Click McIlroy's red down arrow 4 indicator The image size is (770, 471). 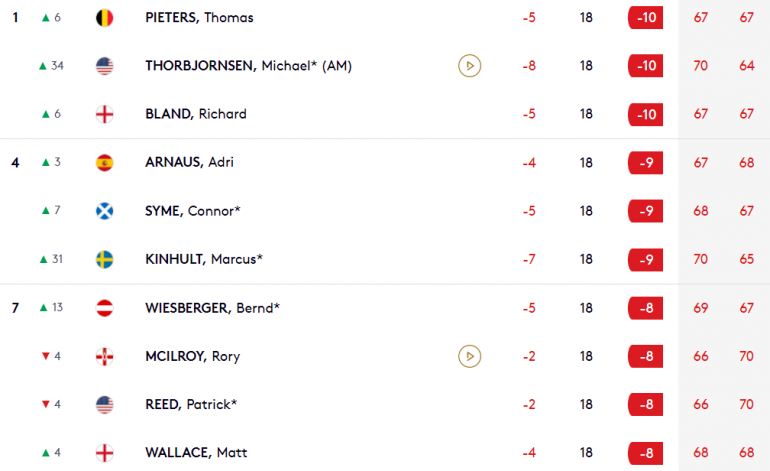[51, 356]
